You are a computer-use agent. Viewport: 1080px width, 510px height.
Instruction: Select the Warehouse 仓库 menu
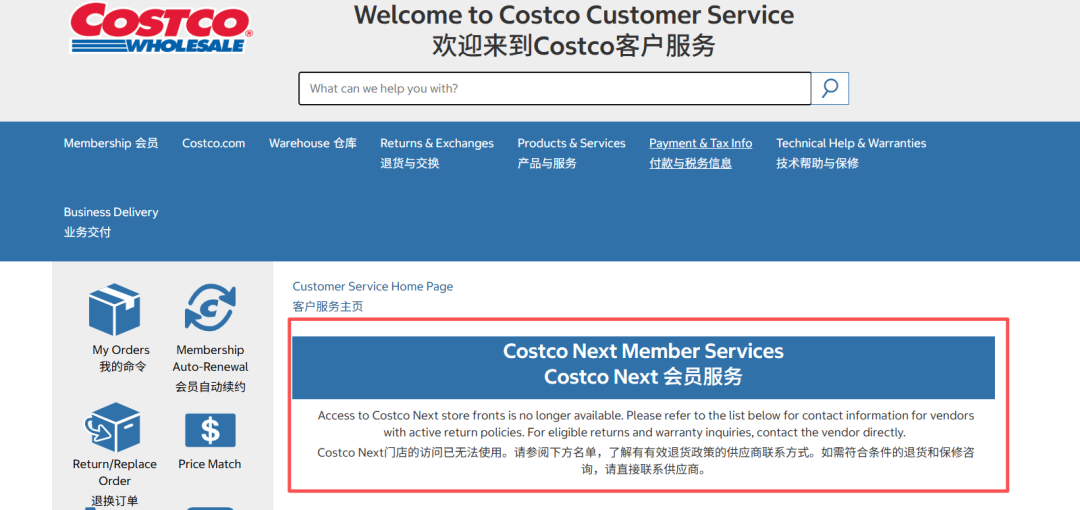click(x=313, y=143)
